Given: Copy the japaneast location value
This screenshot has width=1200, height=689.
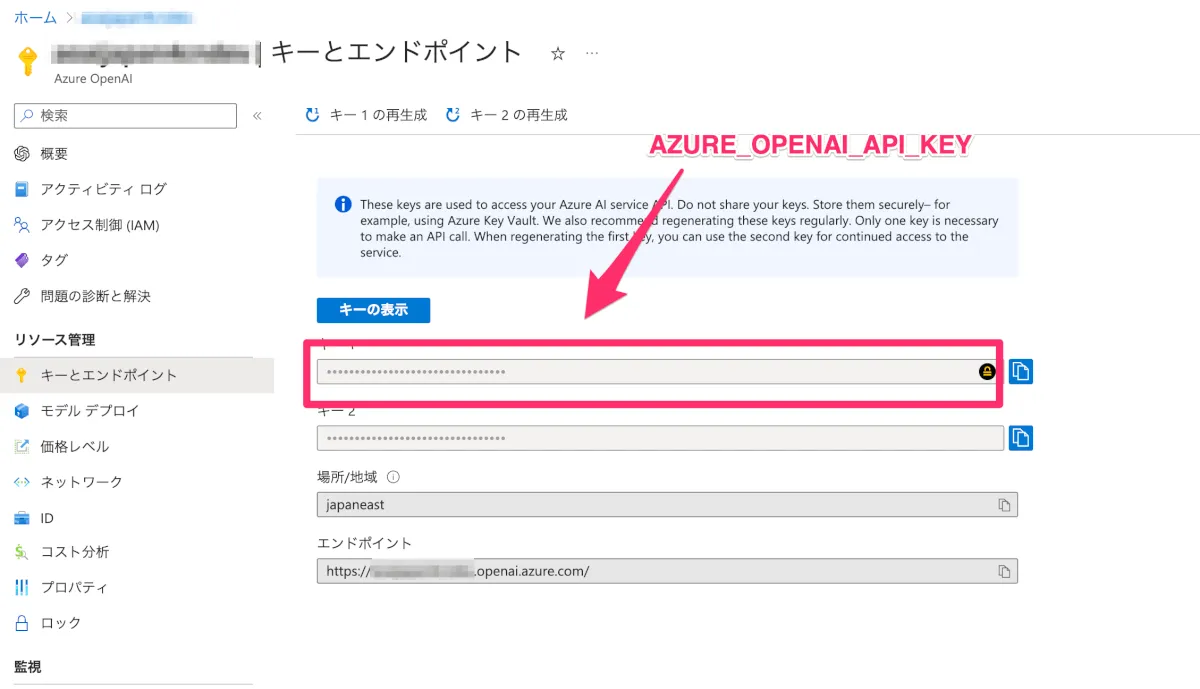Looking at the screenshot, I should [1004, 505].
